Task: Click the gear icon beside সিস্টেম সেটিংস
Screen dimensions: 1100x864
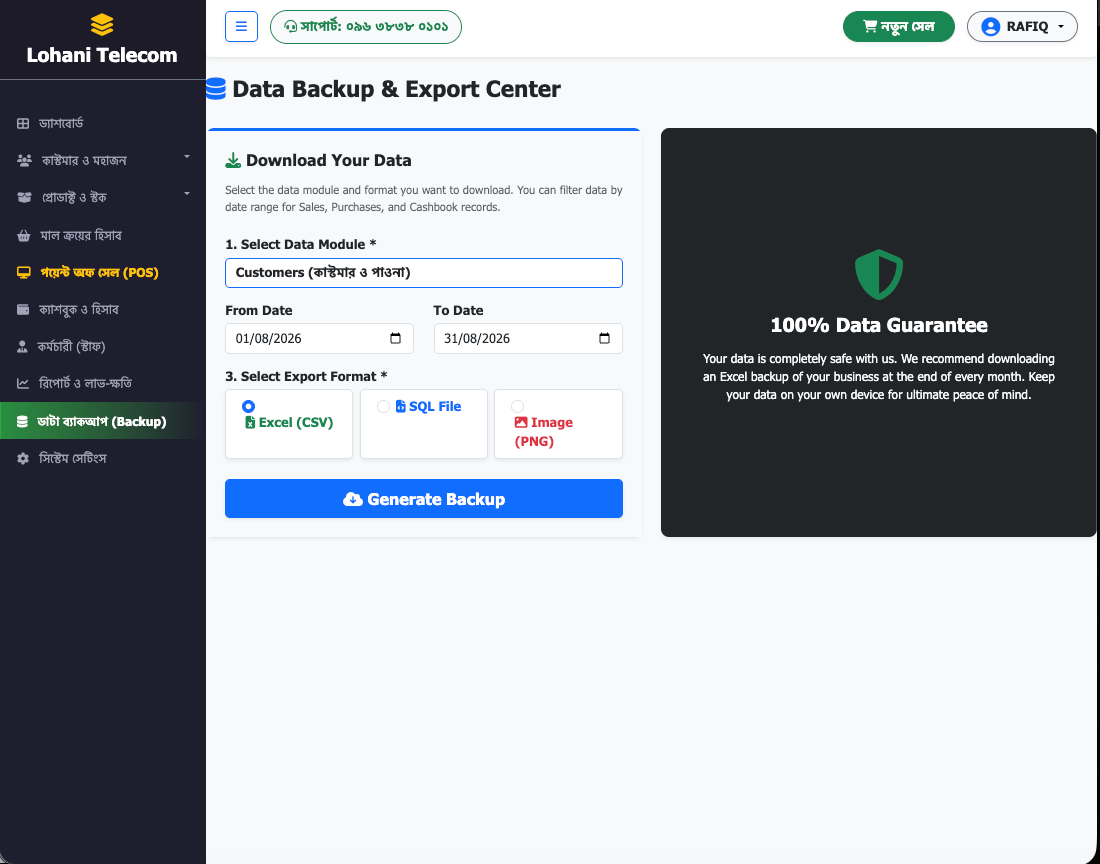Action: [23, 459]
